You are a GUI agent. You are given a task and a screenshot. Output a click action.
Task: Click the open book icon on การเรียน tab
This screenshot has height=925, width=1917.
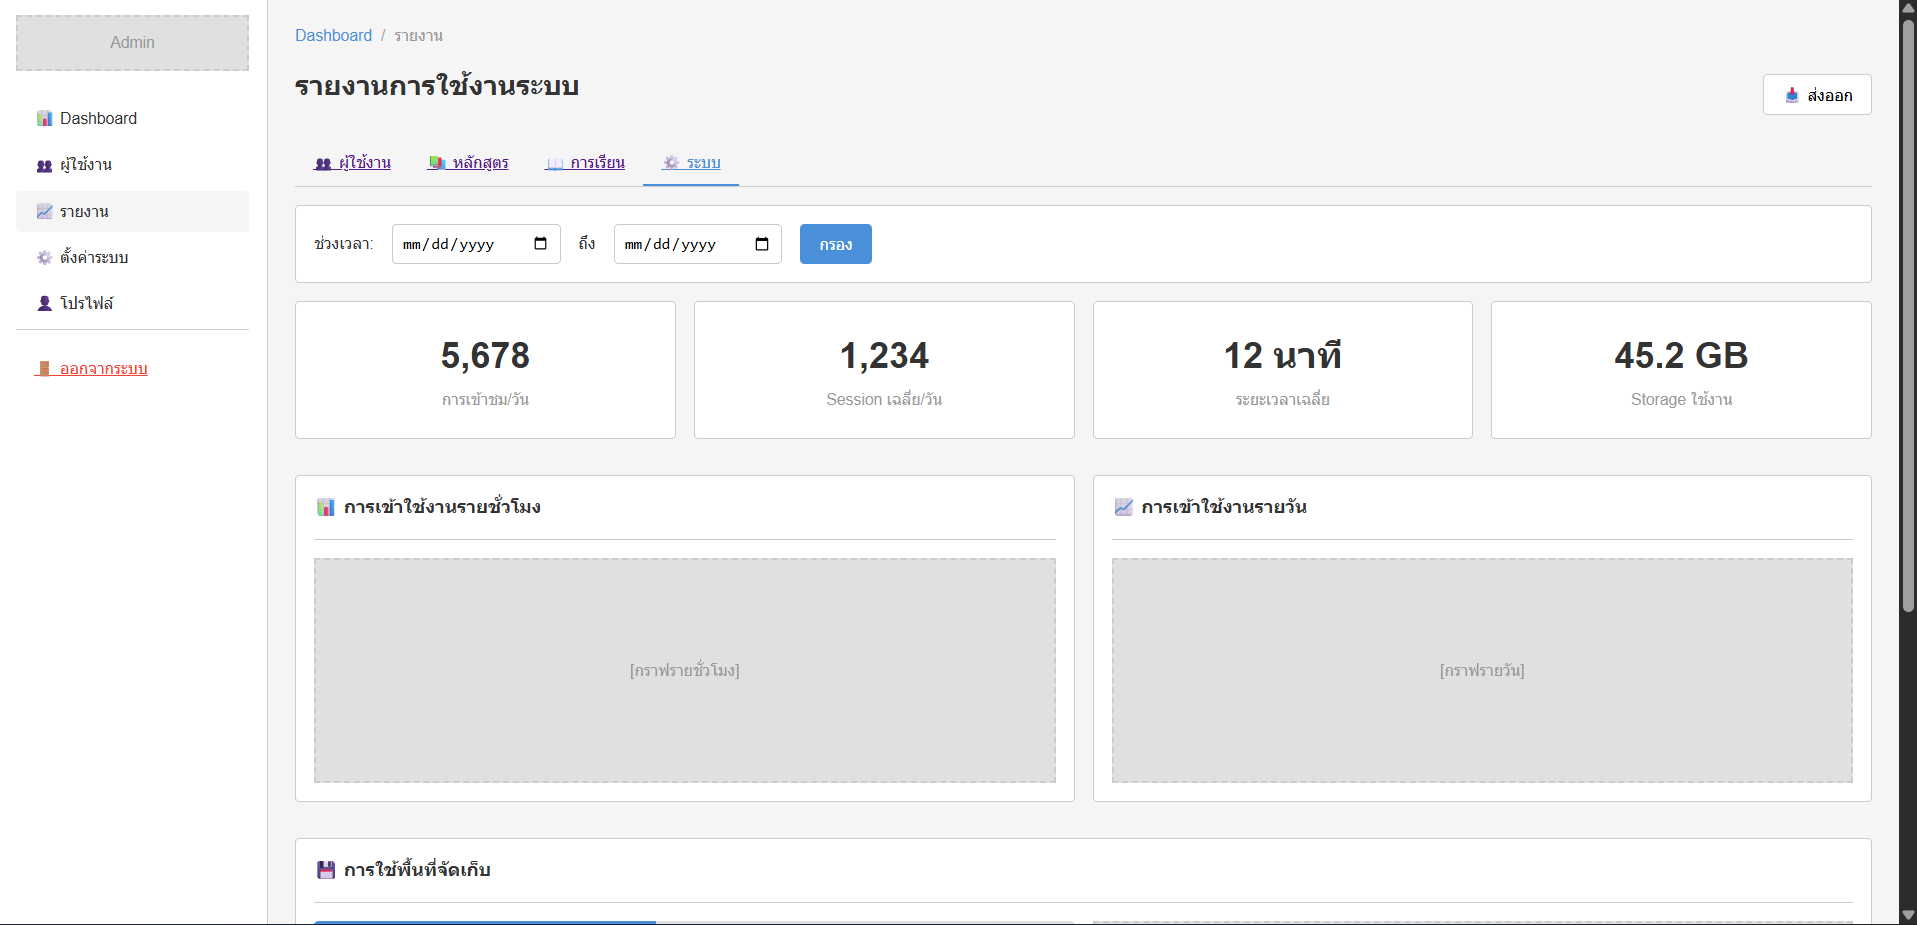tap(555, 164)
